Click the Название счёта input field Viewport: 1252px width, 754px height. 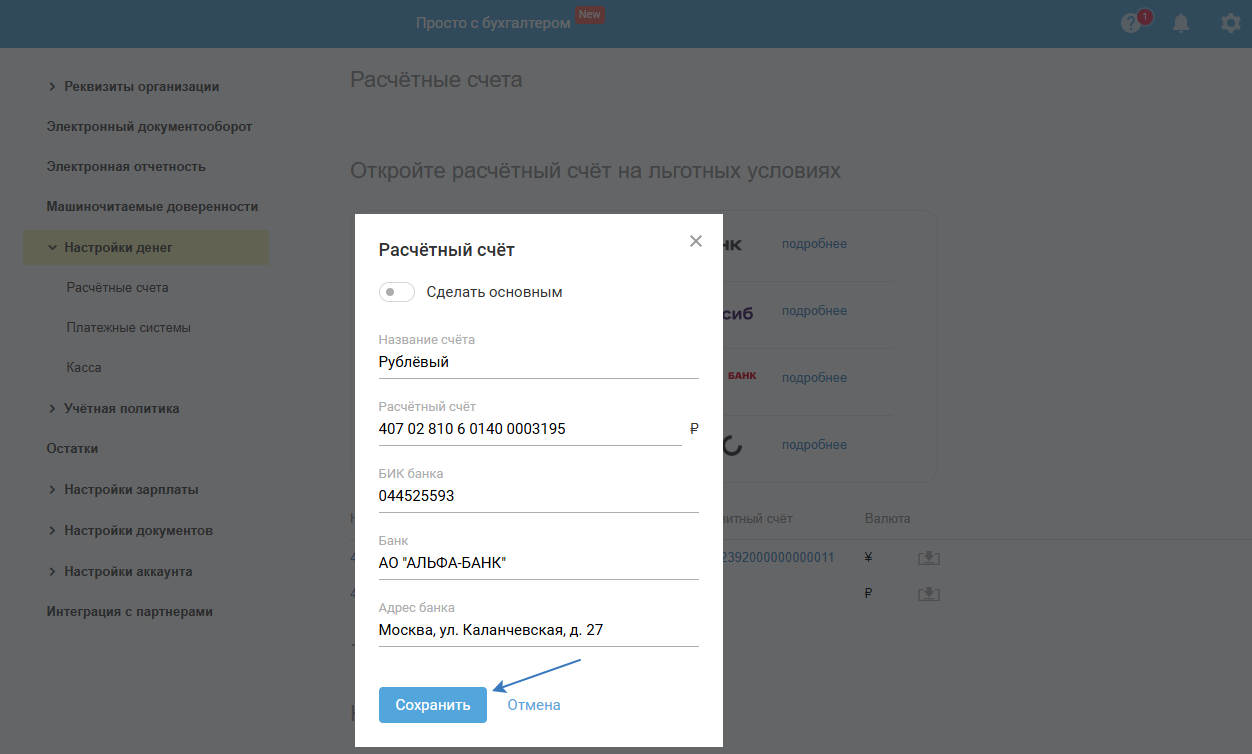(538, 363)
